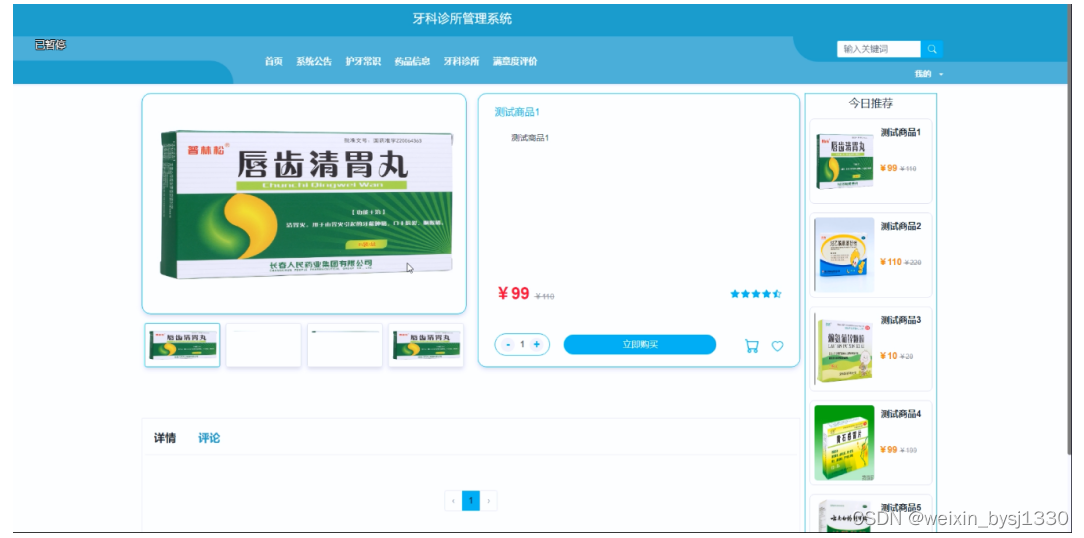Click the 立即购买 button

(x=639, y=344)
